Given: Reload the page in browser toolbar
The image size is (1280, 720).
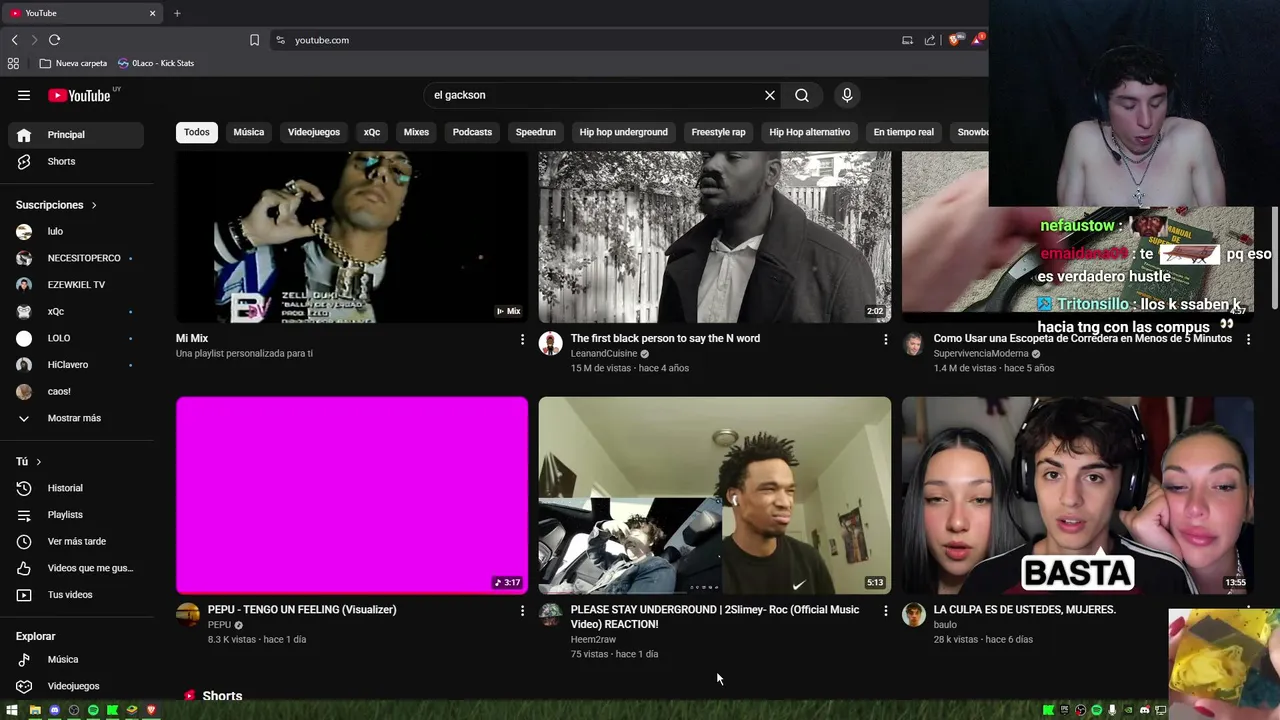Looking at the screenshot, I should coord(54,40).
